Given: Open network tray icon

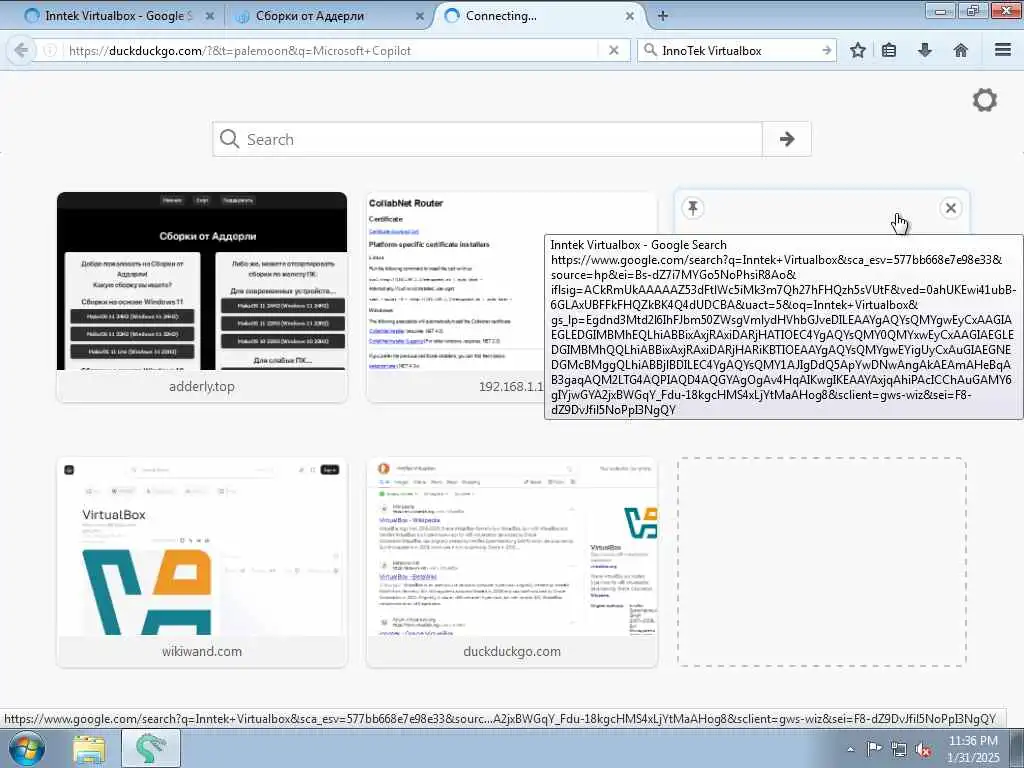Looking at the screenshot, I should (899, 749).
